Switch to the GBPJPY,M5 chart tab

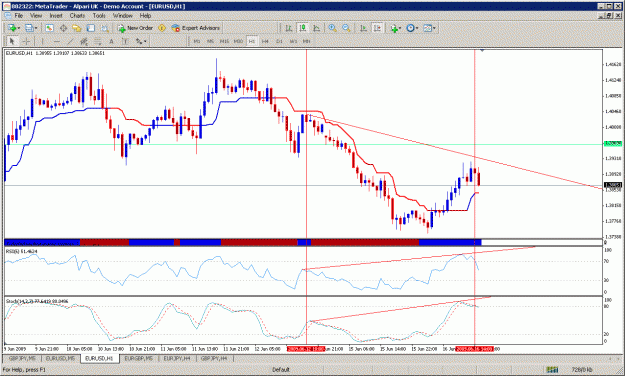pyautogui.click(x=21, y=359)
